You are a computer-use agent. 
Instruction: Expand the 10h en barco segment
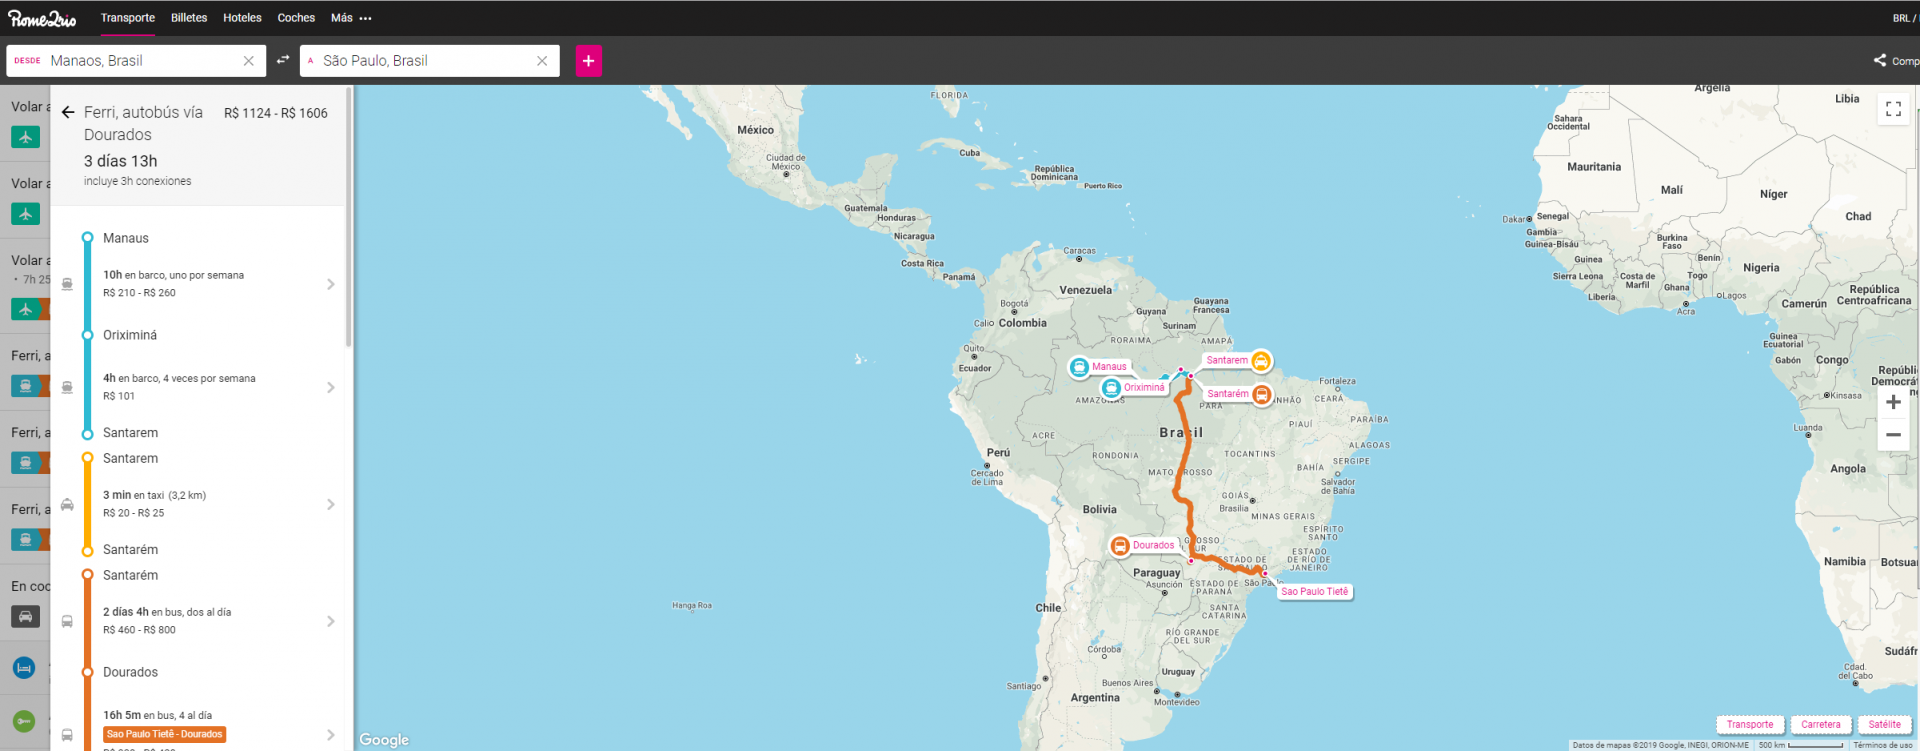click(199, 284)
